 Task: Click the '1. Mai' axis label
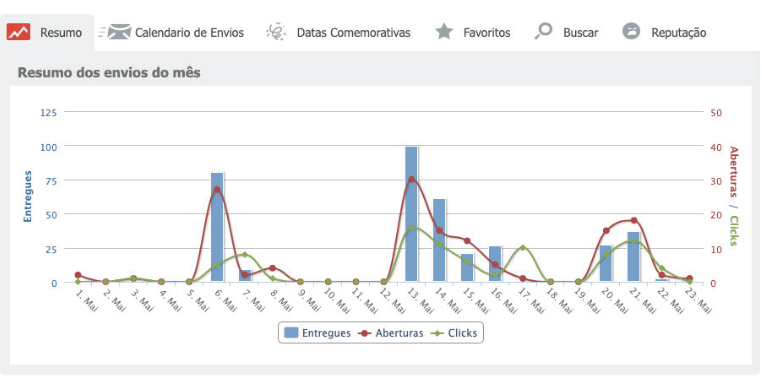[x=87, y=300]
